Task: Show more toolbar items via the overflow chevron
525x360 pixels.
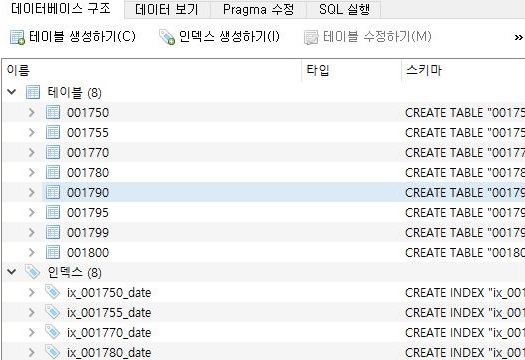Action: click(x=519, y=38)
